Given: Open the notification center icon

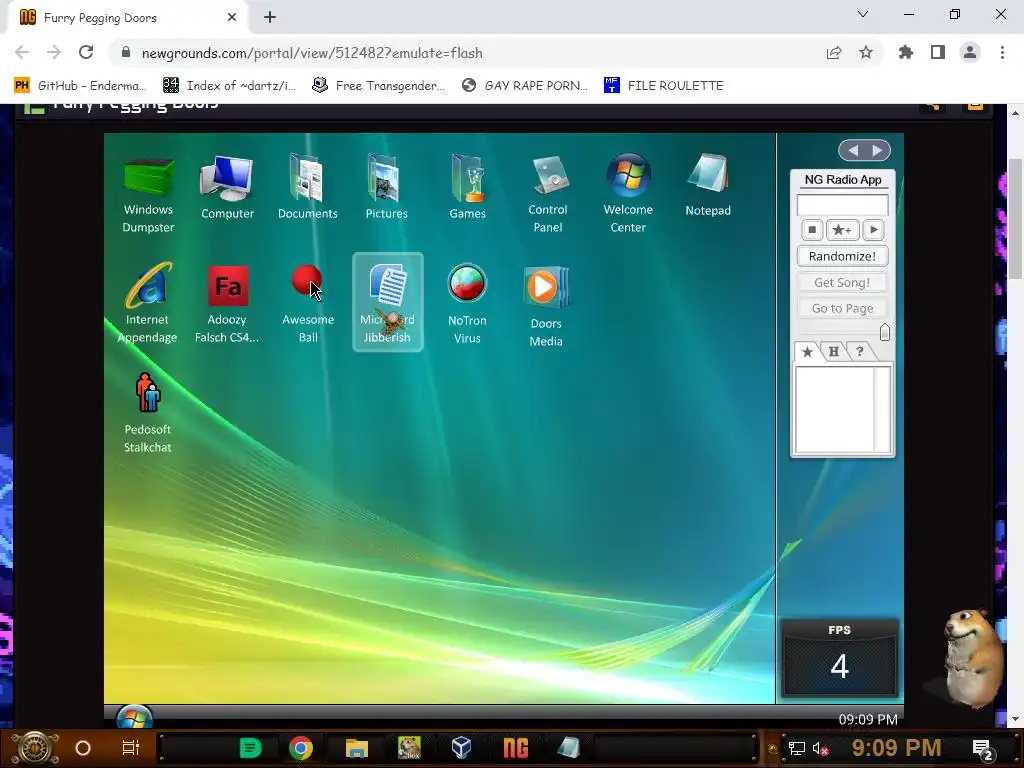Looking at the screenshot, I should (983, 749).
